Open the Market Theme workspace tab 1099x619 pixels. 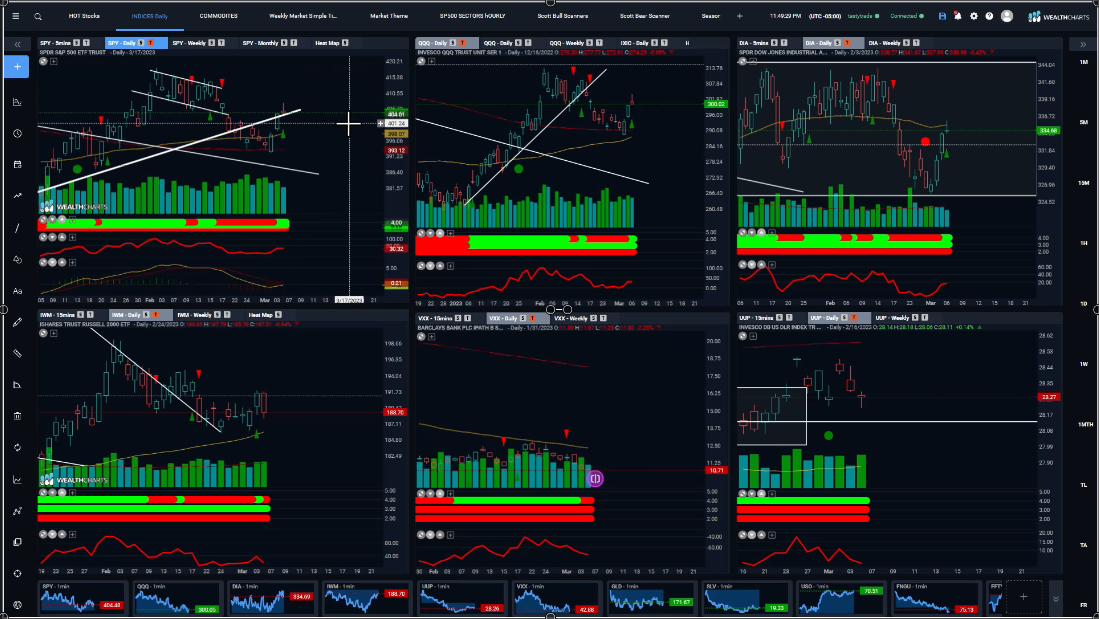pos(389,16)
